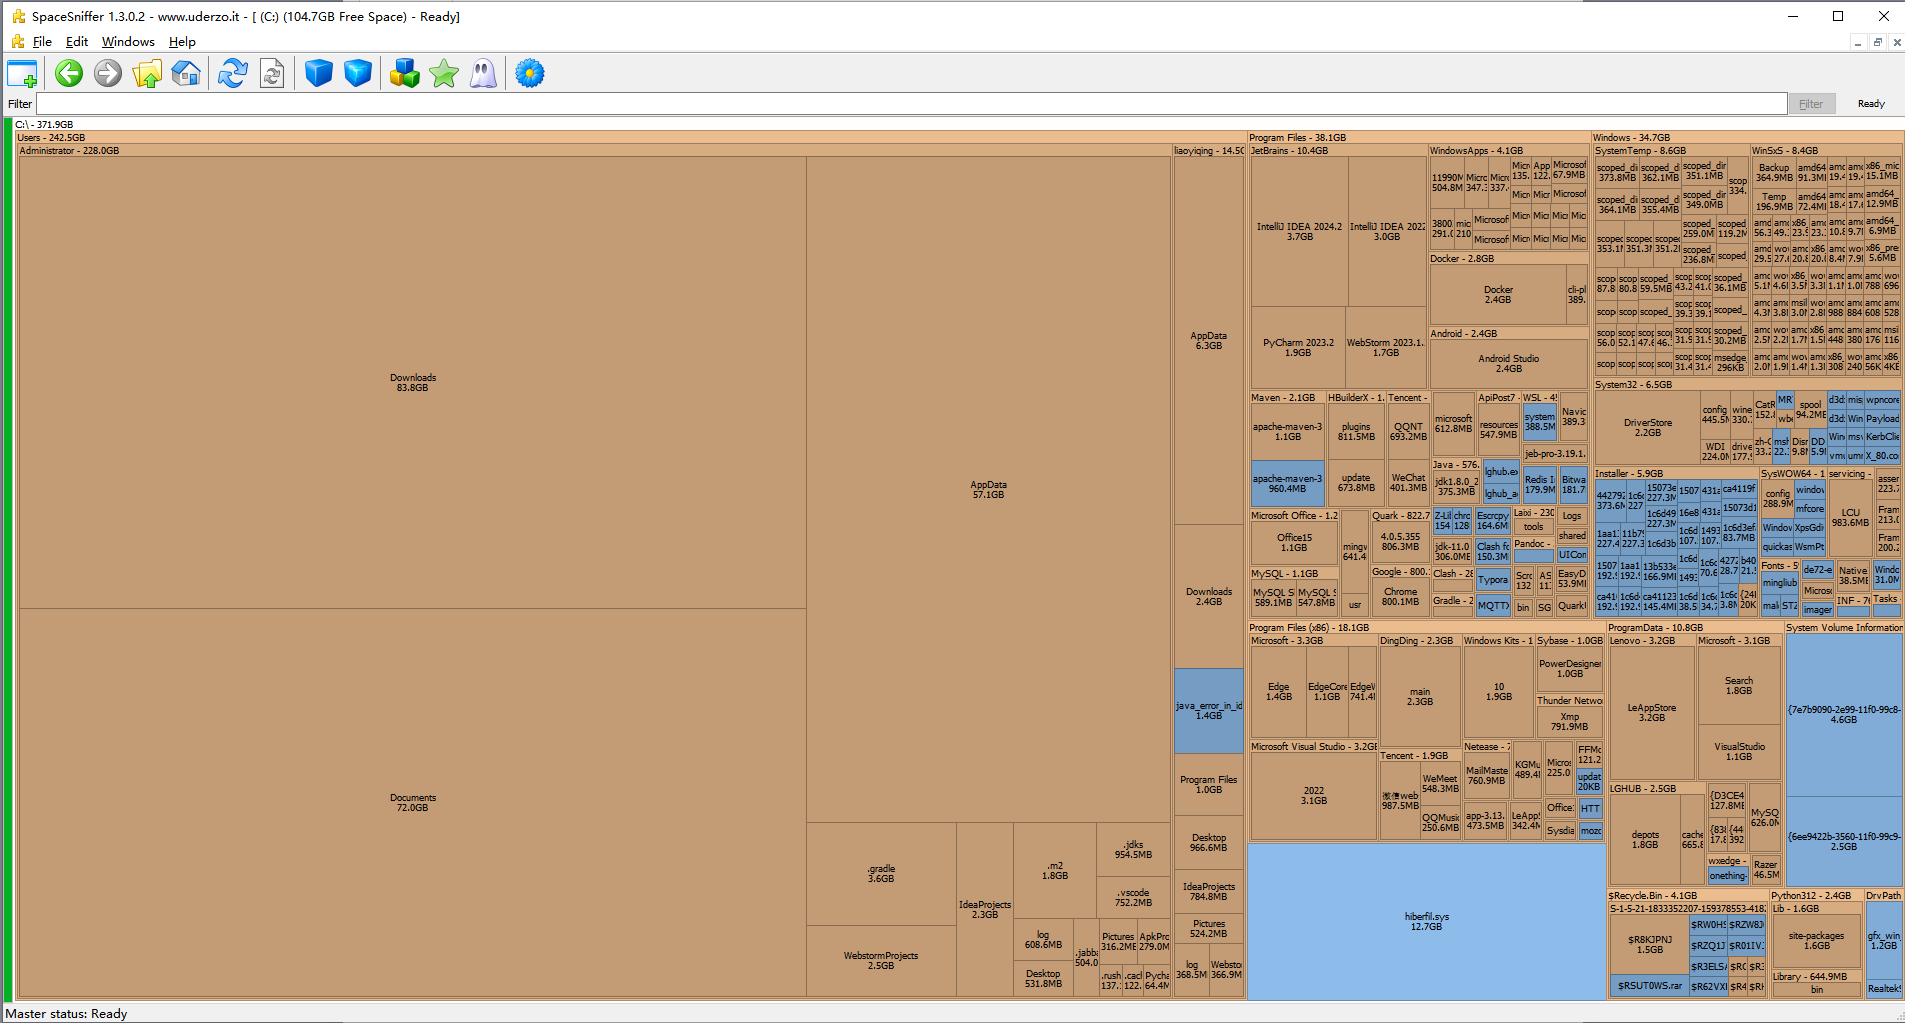Open the Windows menu
The height and width of the screenshot is (1023, 1905).
tap(128, 42)
